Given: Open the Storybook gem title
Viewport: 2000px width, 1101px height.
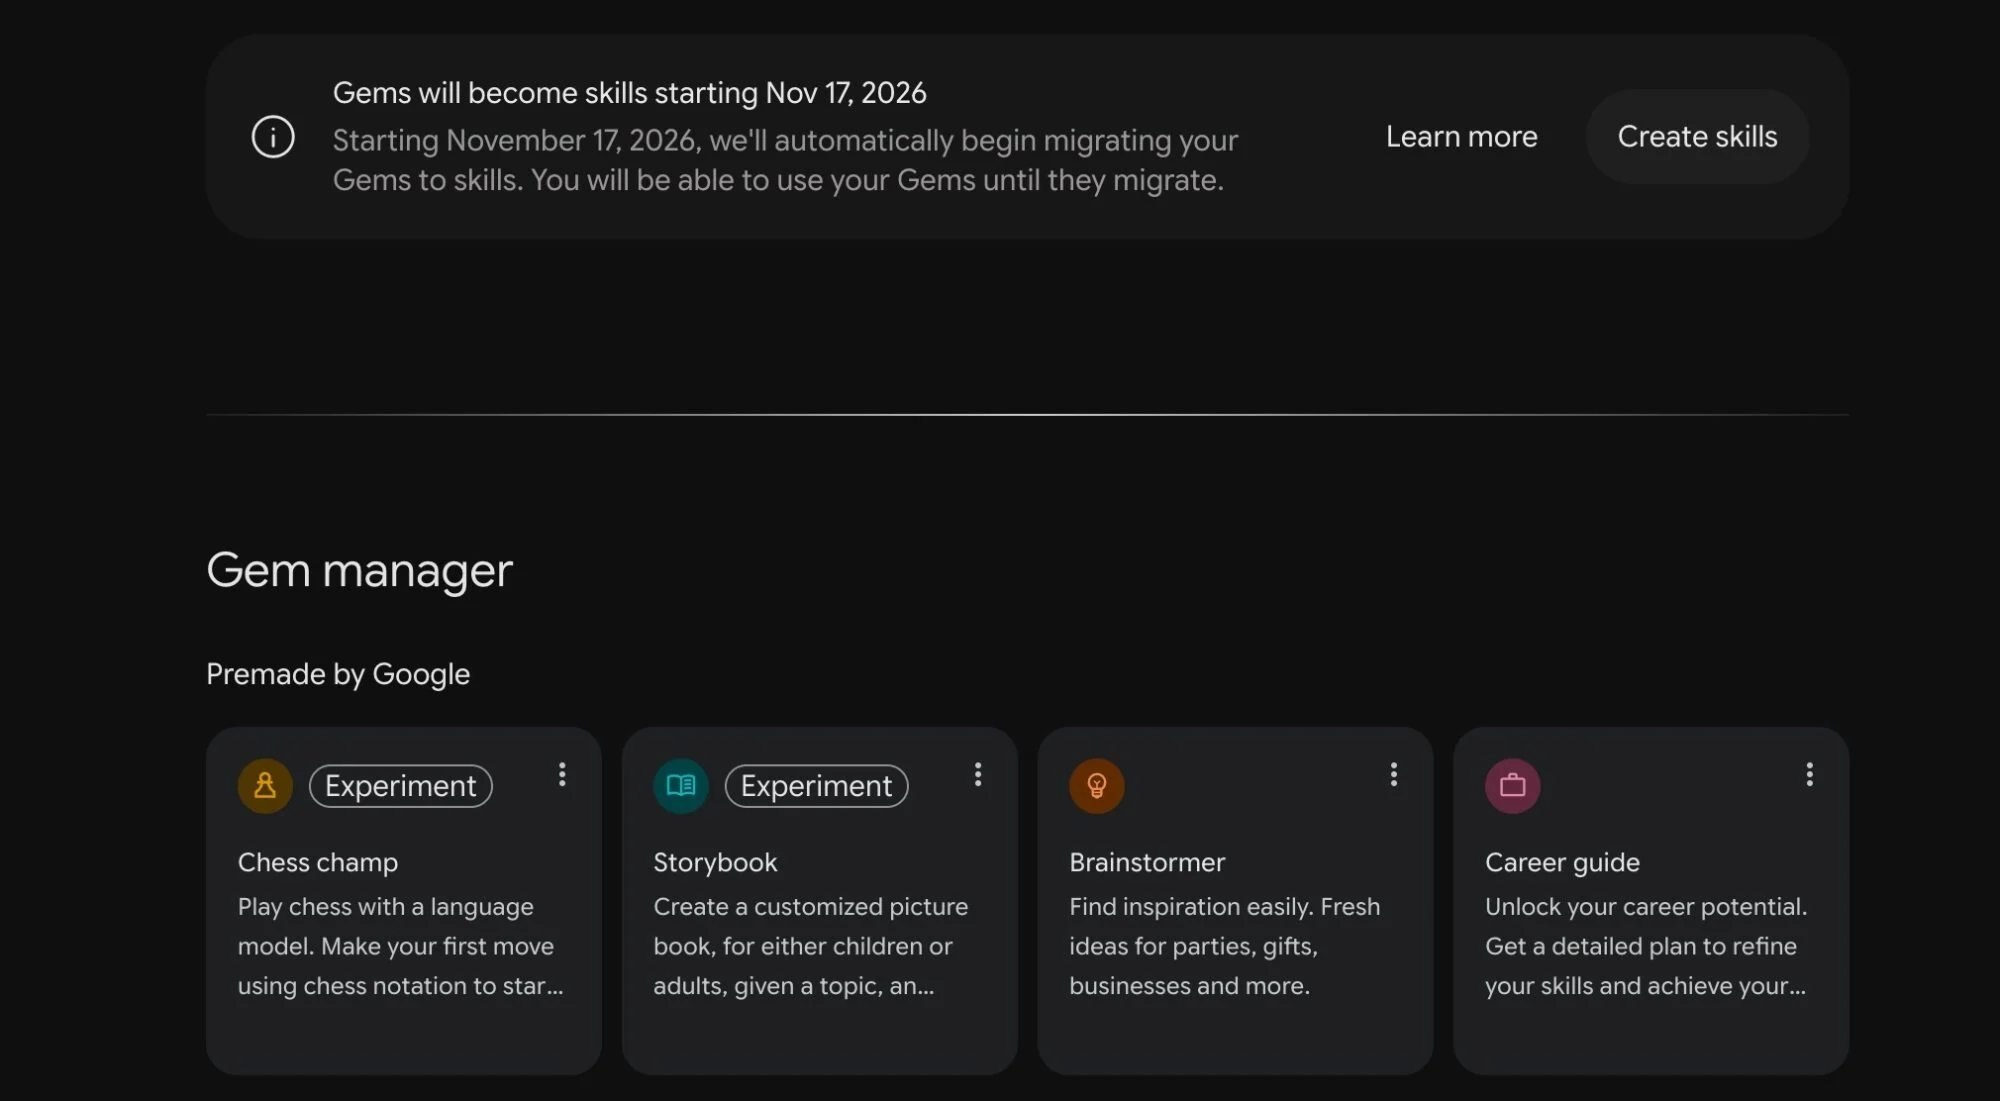Looking at the screenshot, I should tap(715, 862).
